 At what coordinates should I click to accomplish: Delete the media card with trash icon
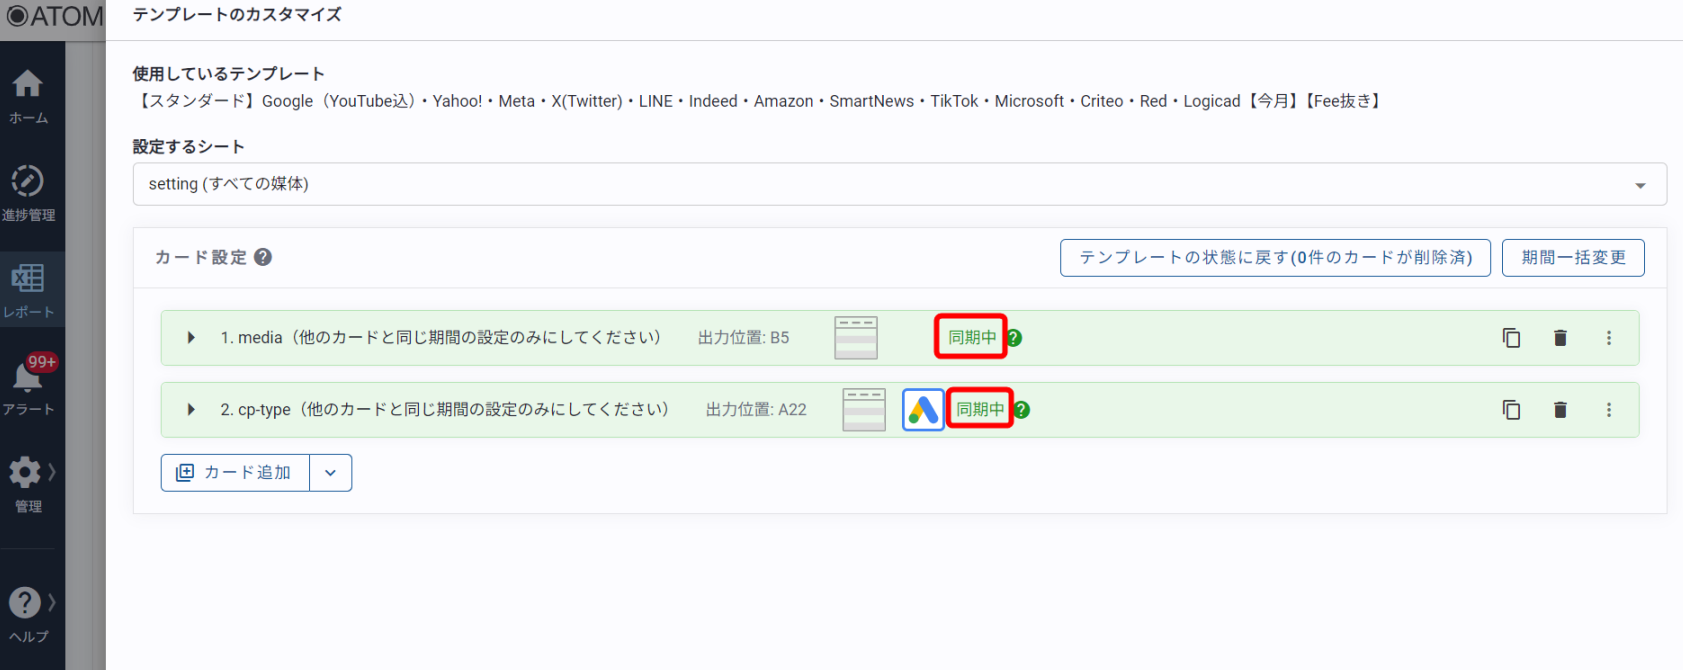pos(1560,338)
